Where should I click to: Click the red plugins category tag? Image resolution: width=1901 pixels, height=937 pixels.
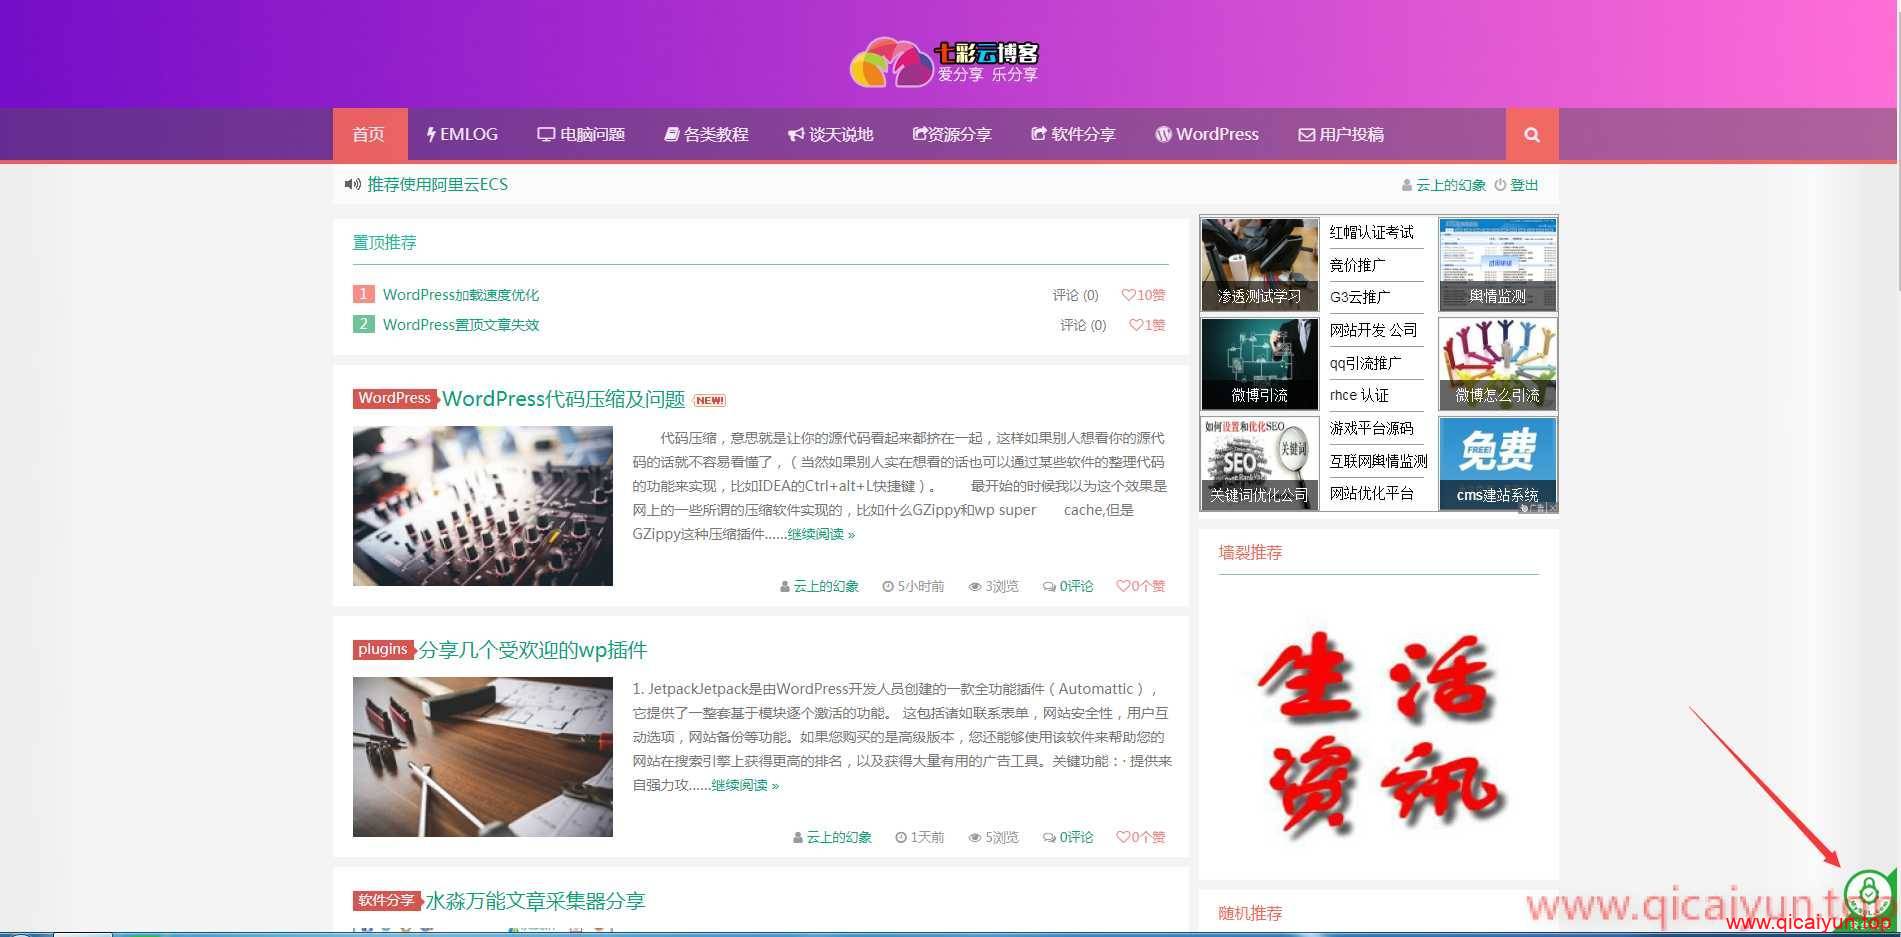point(383,649)
